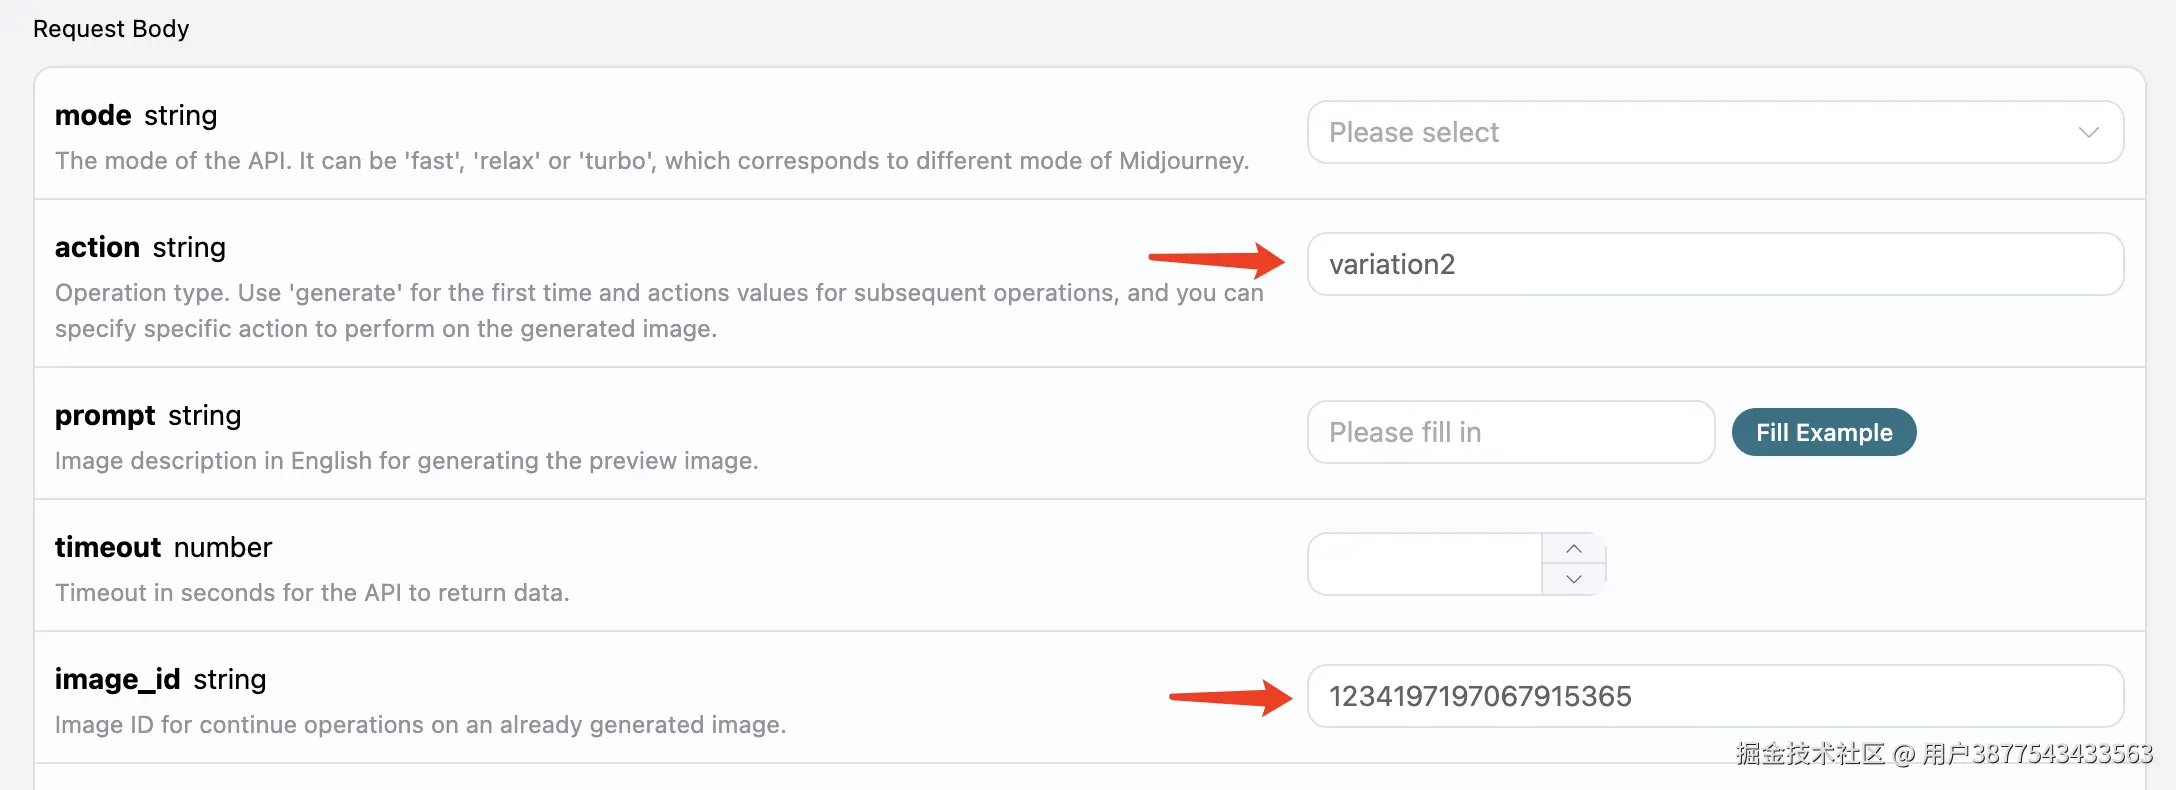This screenshot has width=2176, height=790.
Task: Increase timeout with the up arrow
Action: tap(1574, 549)
